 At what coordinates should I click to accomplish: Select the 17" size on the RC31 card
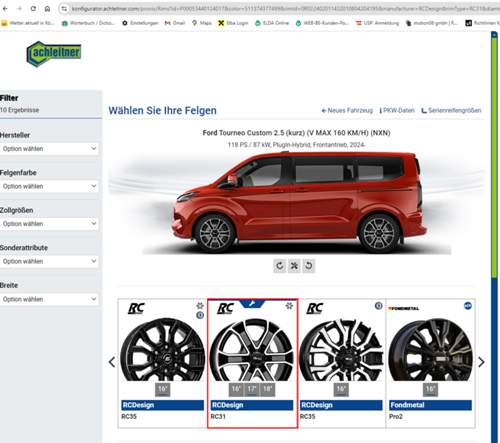click(x=252, y=389)
